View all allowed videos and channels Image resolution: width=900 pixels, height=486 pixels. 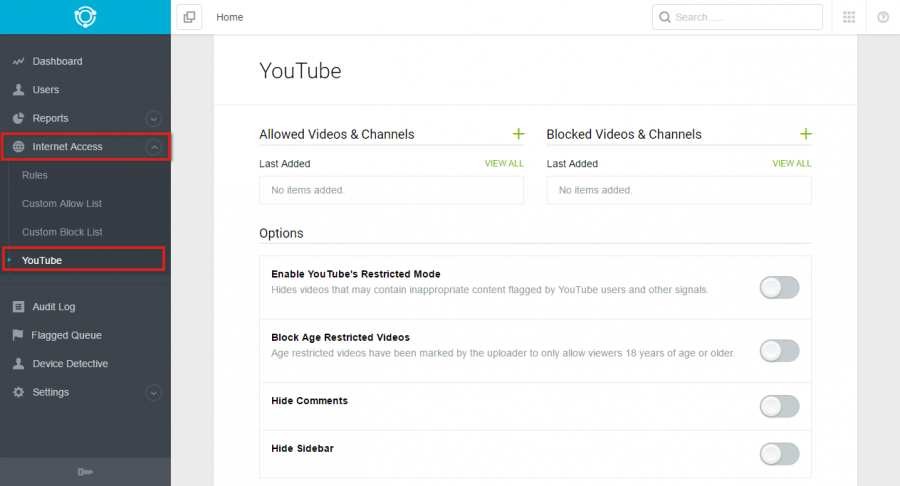504,164
